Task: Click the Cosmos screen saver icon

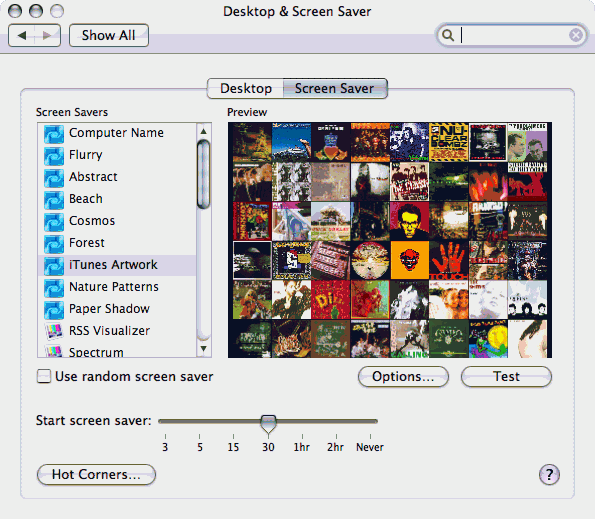Action: click(54, 222)
